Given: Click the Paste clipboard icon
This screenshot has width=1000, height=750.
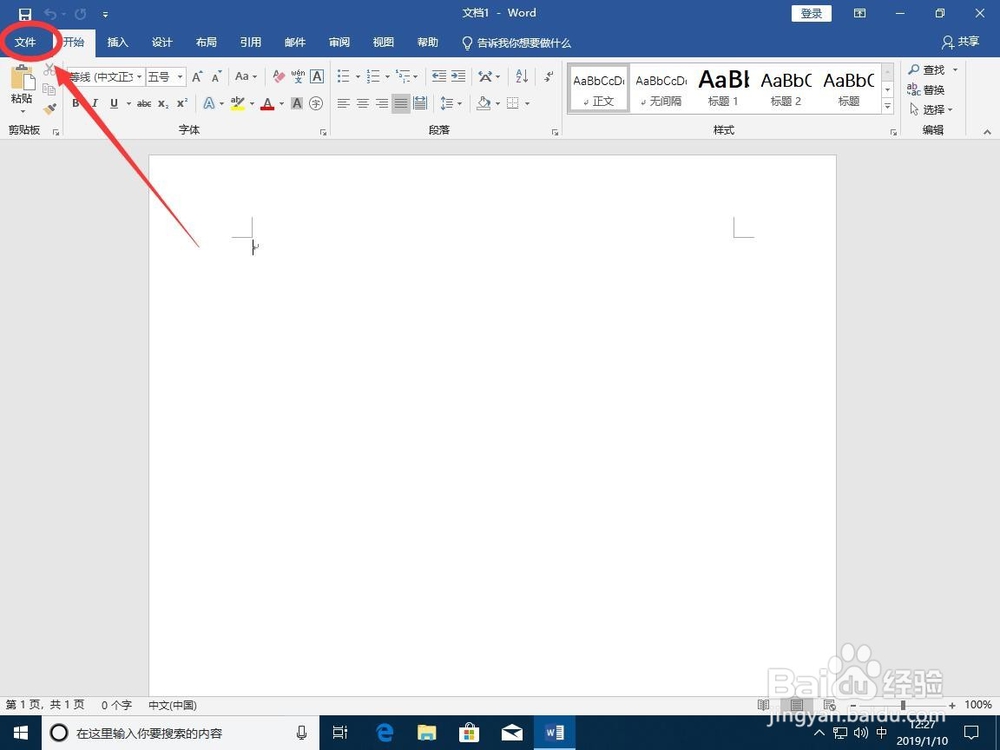Looking at the screenshot, I should coord(22,78).
